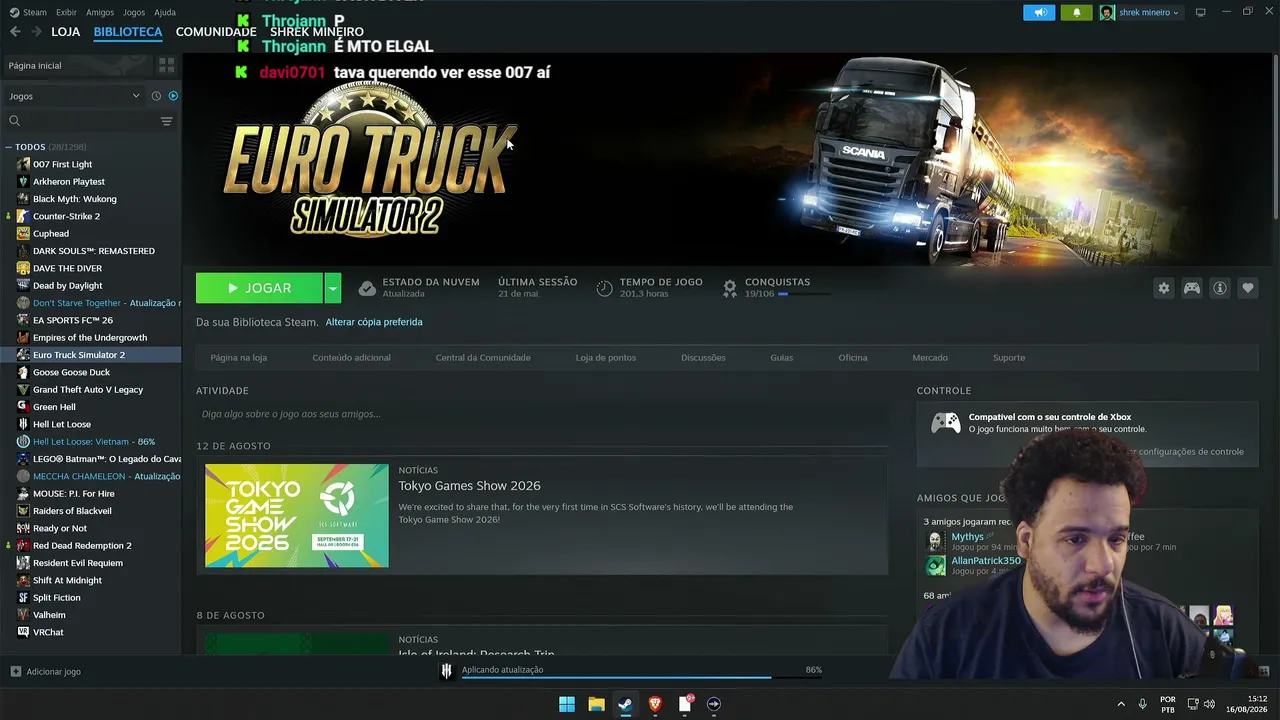Click the activity text input field
1280x720 pixels.
pyautogui.click(x=542, y=414)
